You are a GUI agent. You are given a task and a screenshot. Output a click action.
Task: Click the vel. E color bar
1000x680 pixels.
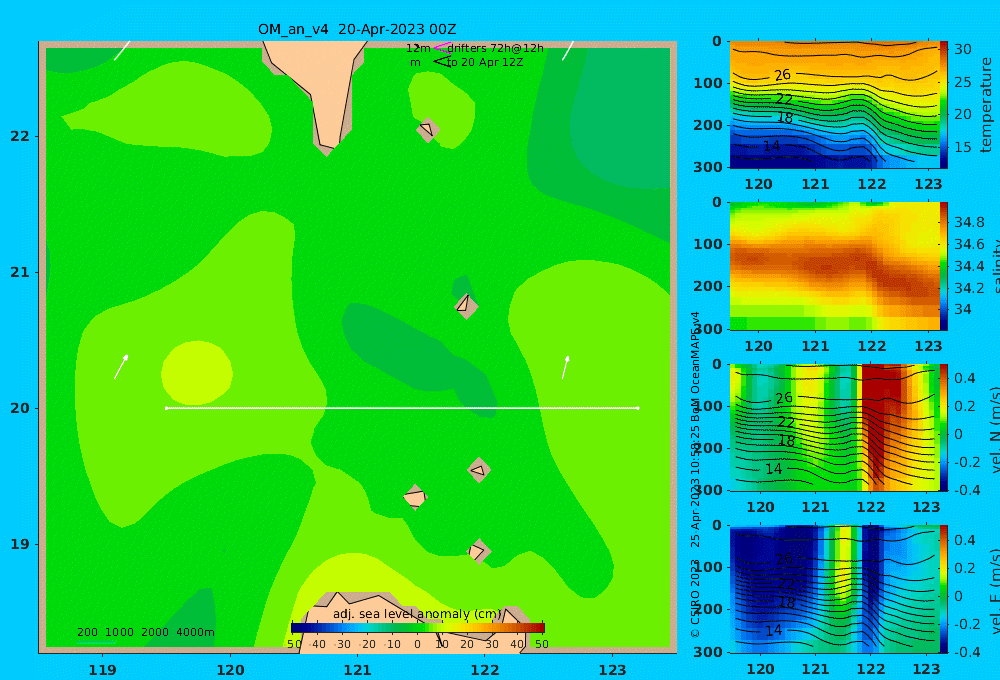[x=943, y=589]
